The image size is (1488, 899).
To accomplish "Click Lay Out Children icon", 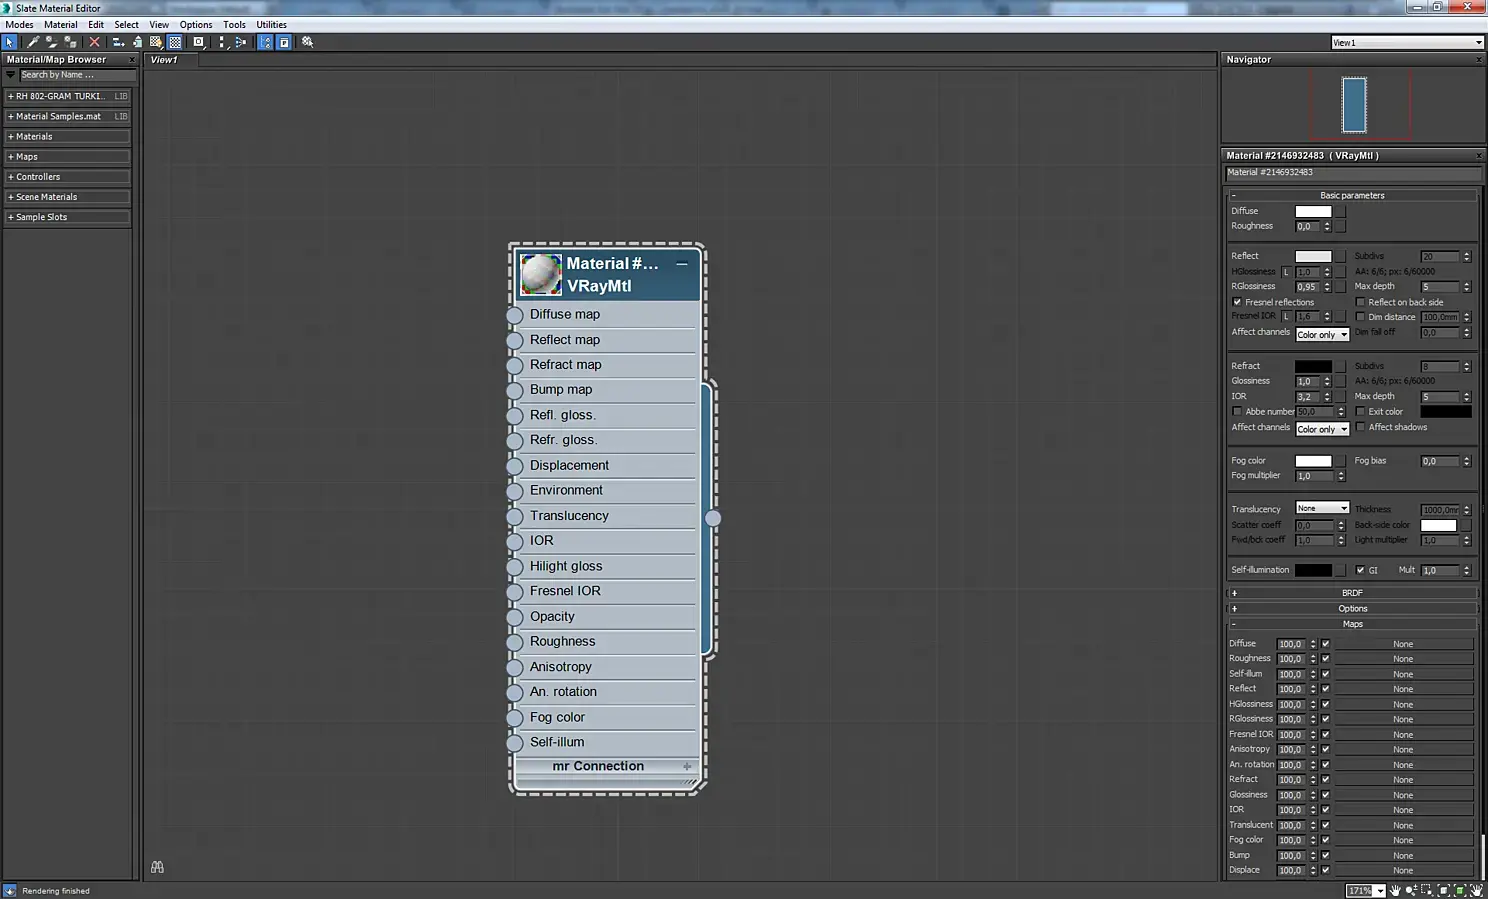I will tap(241, 42).
